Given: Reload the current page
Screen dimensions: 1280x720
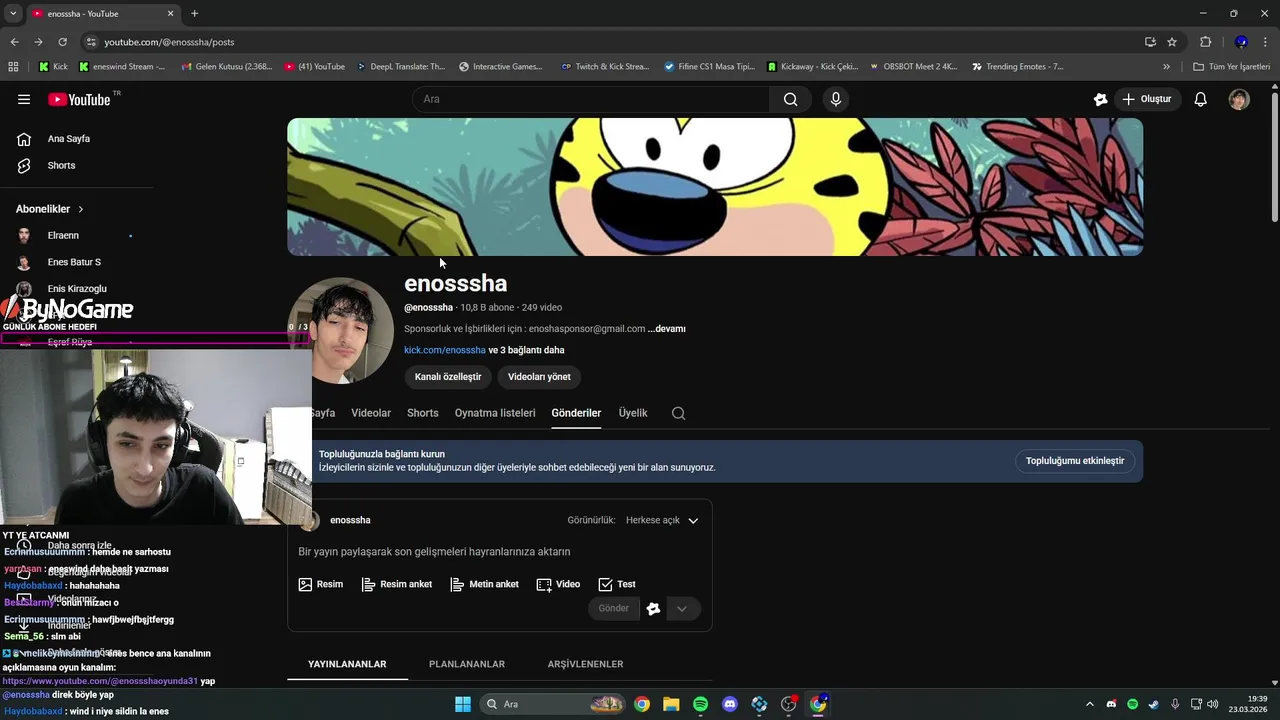Looking at the screenshot, I should pyautogui.click(x=62, y=42).
